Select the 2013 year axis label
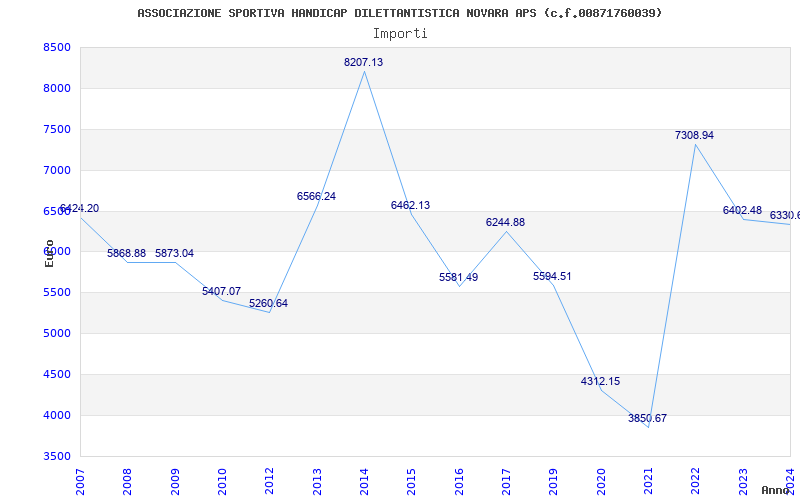 coord(317,481)
